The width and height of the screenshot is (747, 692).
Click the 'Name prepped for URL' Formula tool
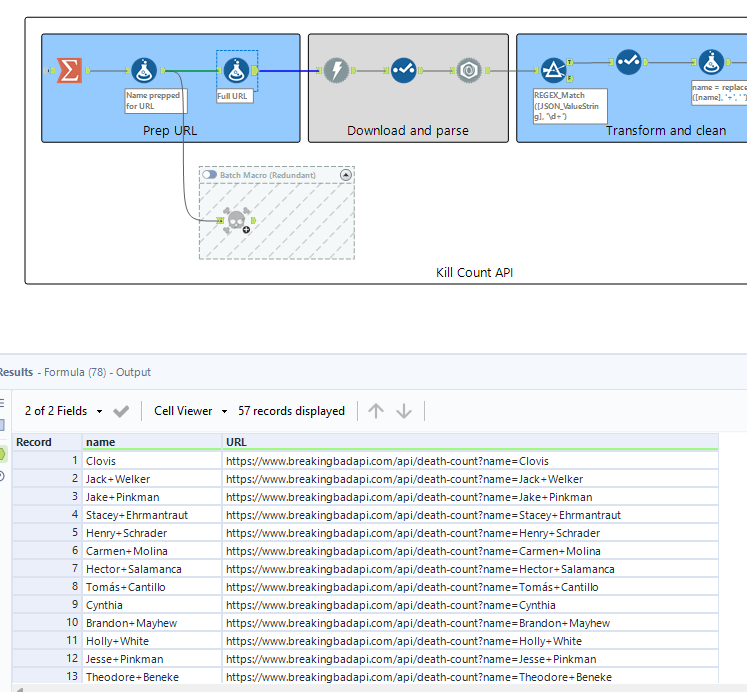(x=144, y=70)
